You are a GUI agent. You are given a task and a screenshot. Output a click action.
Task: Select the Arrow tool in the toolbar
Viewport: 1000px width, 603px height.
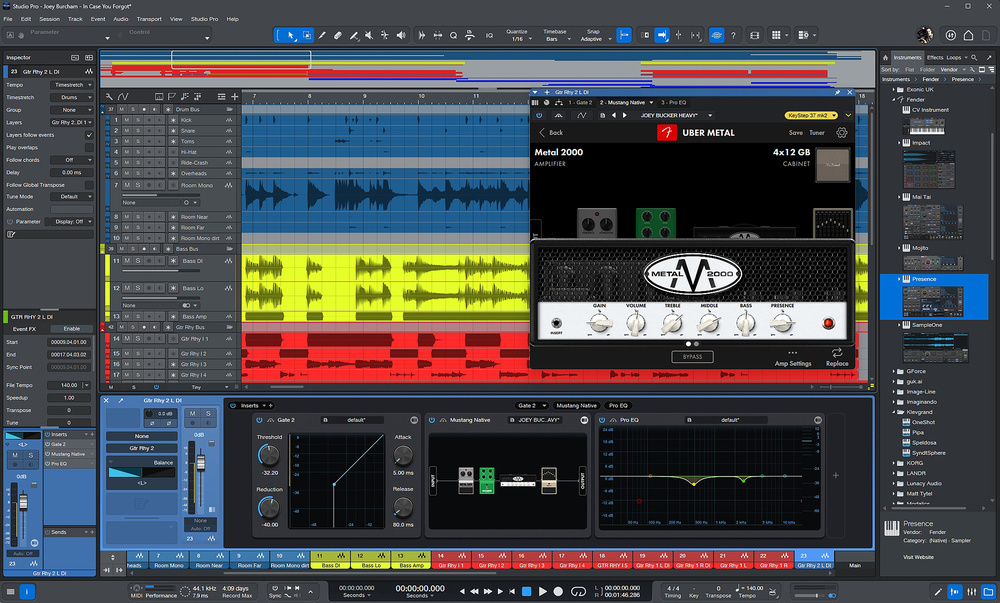click(291, 35)
